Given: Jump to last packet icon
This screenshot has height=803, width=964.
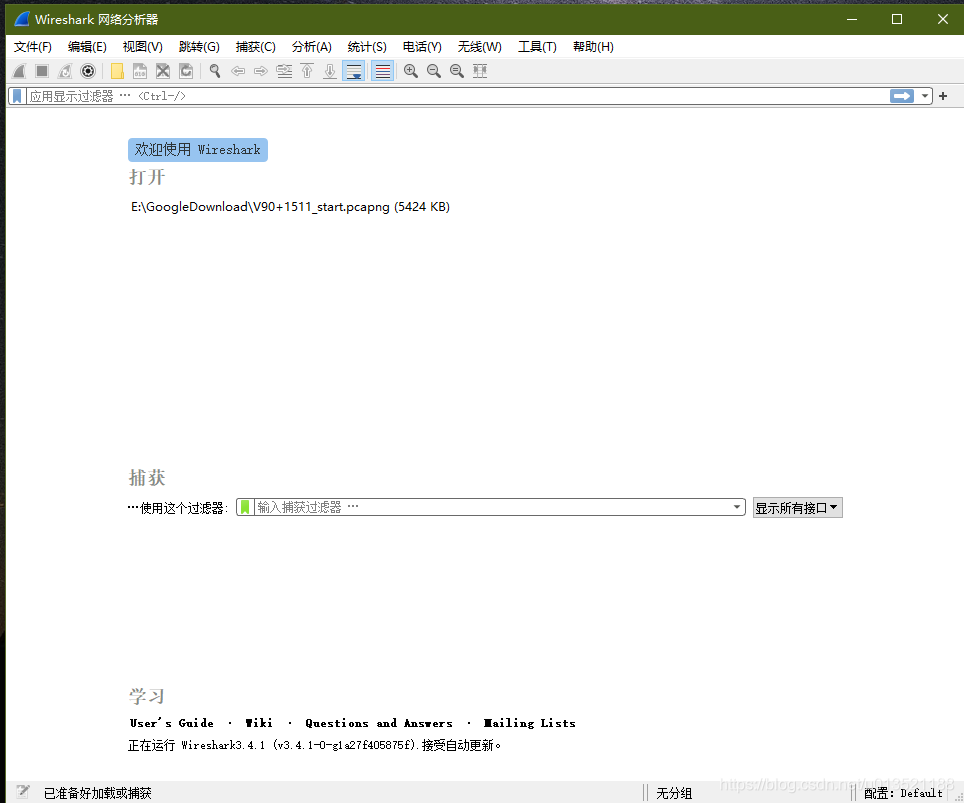Looking at the screenshot, I should tap(330, 71).
